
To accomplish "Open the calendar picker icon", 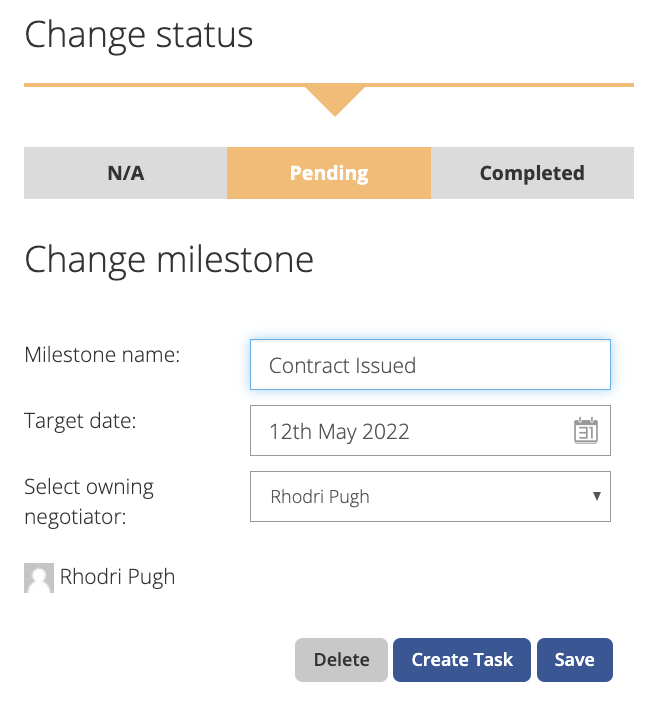I will tap(586, 430).
